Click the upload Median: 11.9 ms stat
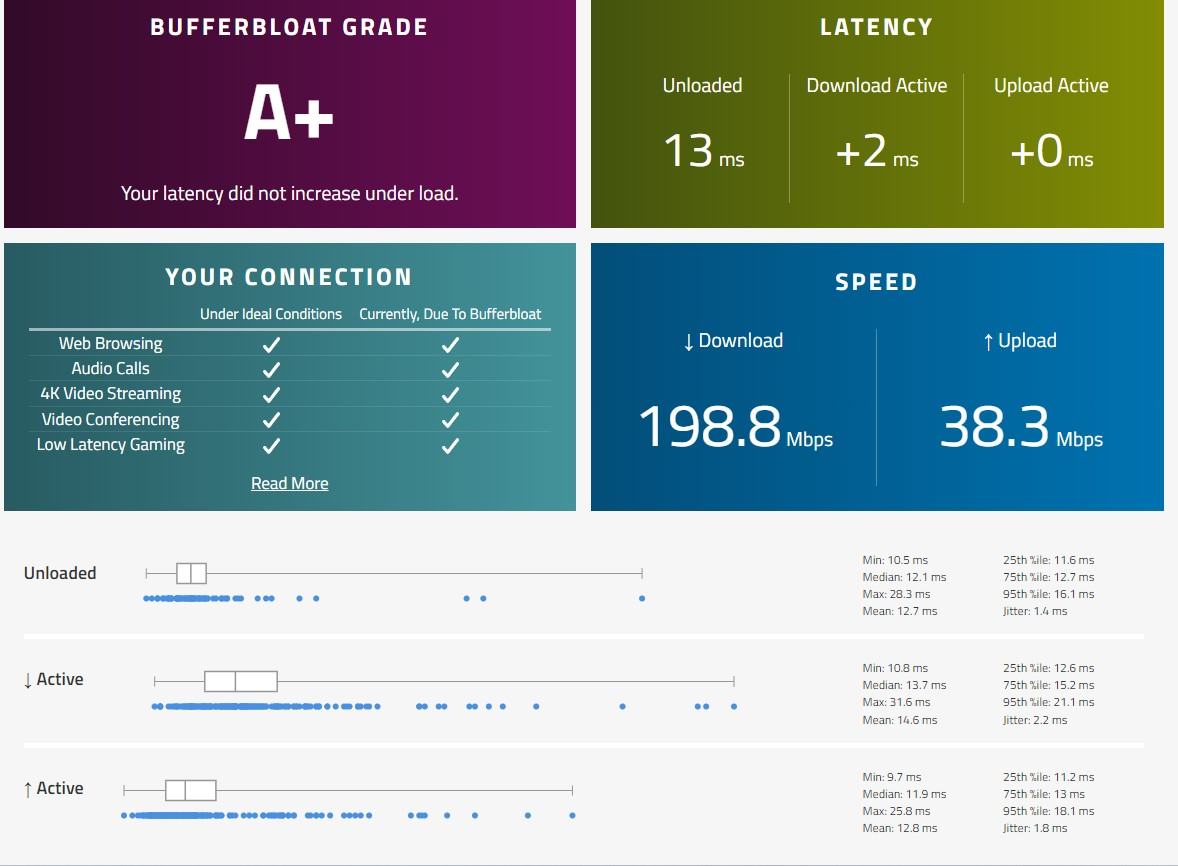This screenshot has width=1178, height=866. click(x=905, y=794)
